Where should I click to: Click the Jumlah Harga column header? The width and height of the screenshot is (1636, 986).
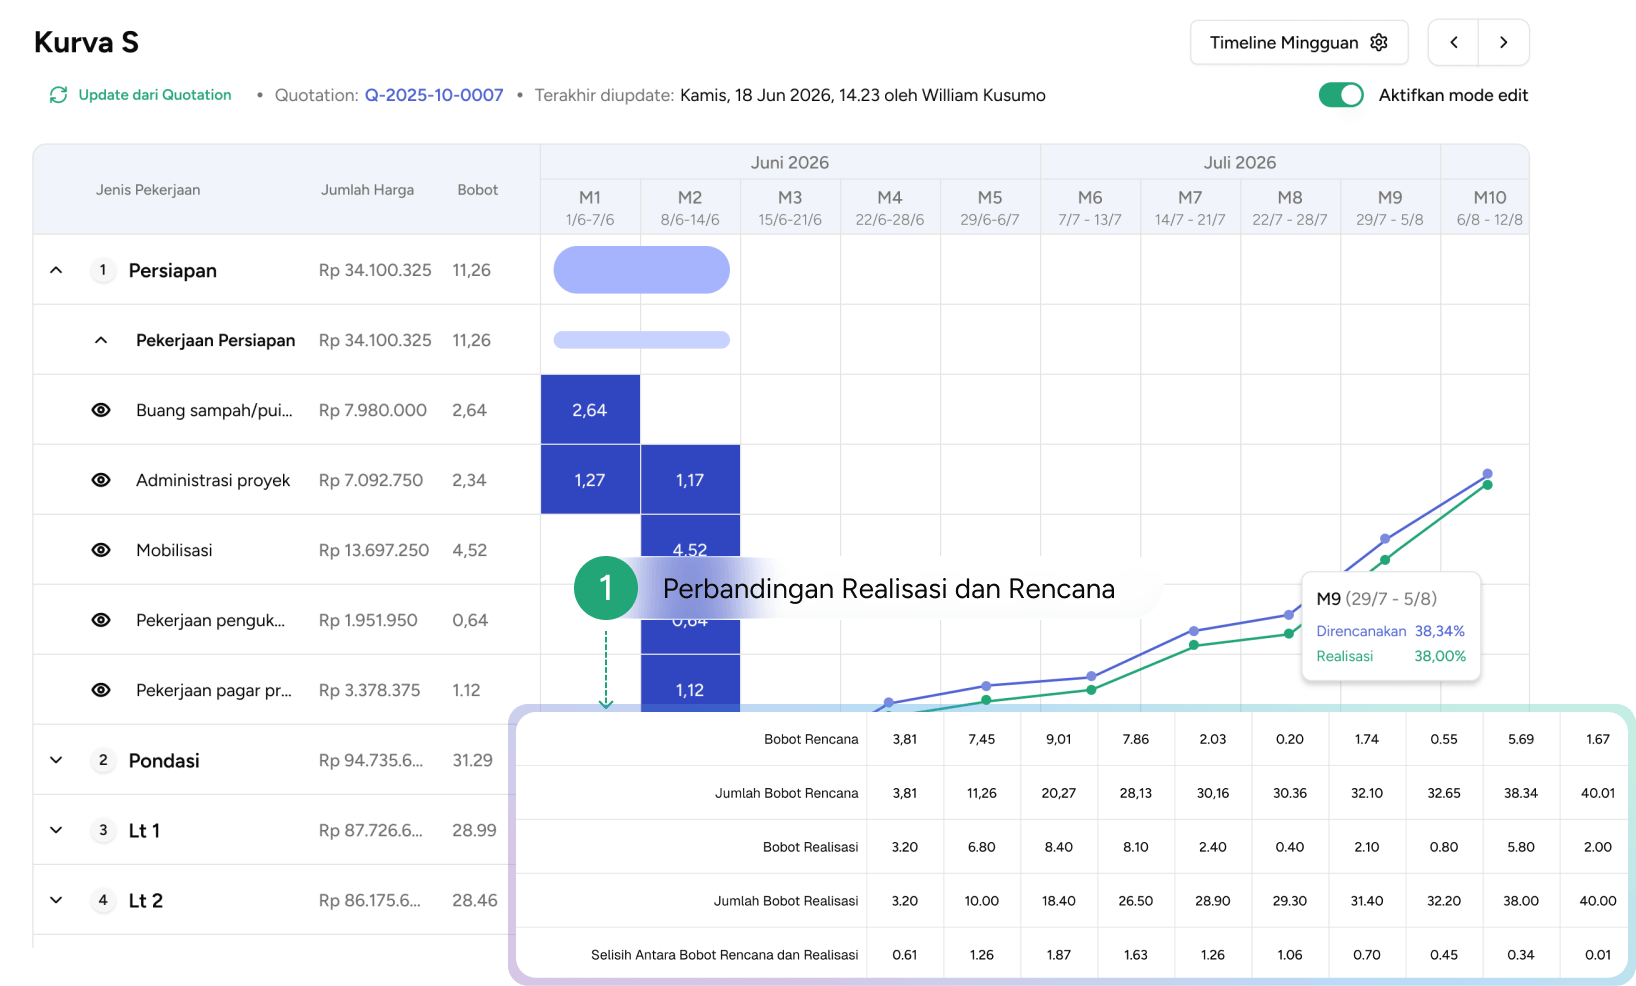[367, 190]
